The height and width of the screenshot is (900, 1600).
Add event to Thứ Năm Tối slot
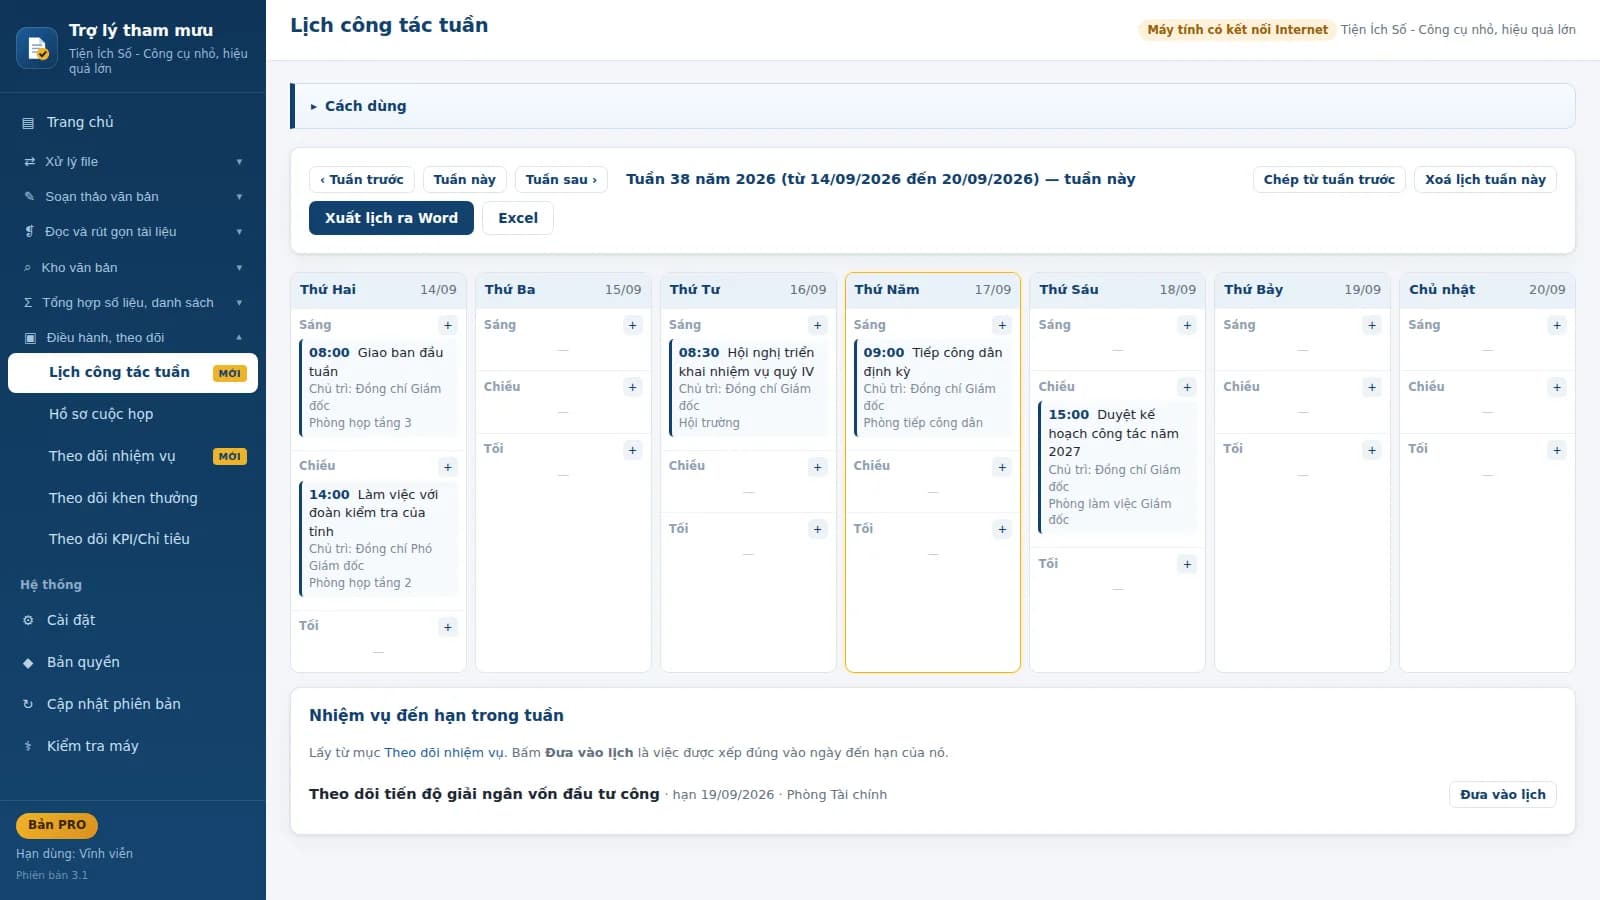pyautogui.click(x=1002, y=529)
